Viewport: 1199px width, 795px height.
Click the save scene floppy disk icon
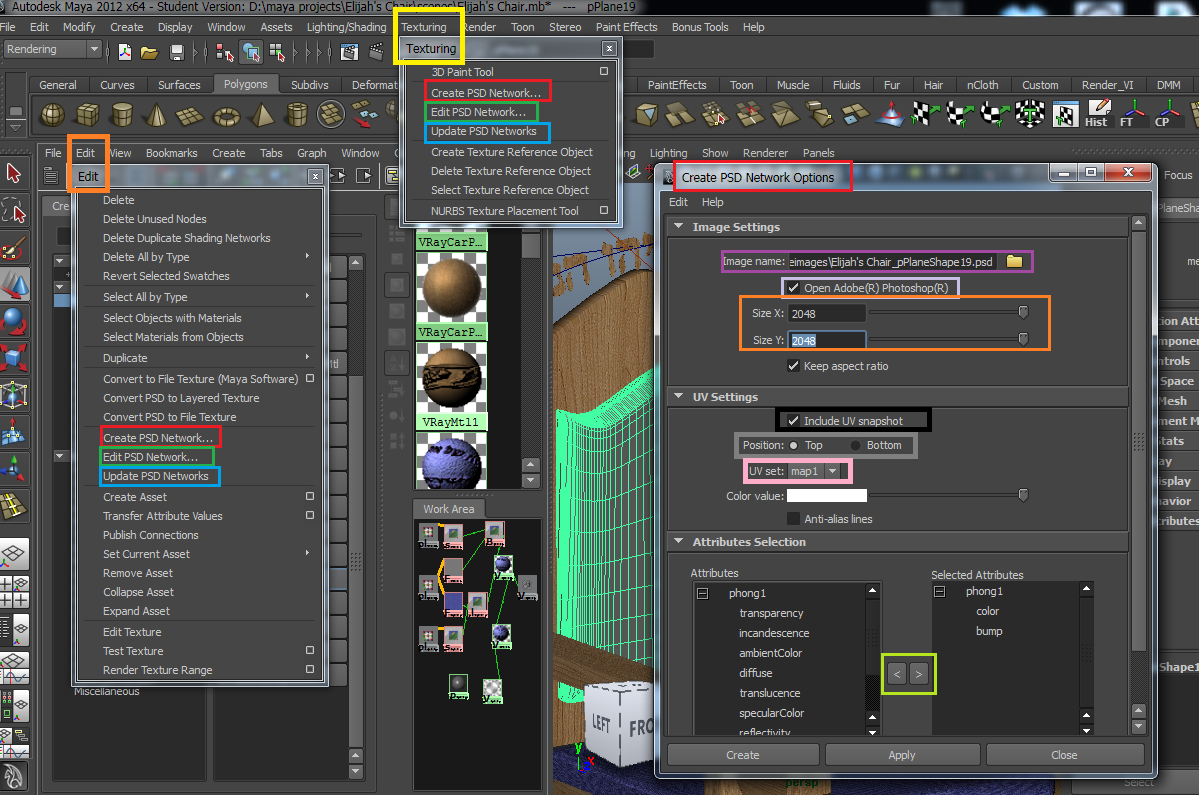click(177, 50)
